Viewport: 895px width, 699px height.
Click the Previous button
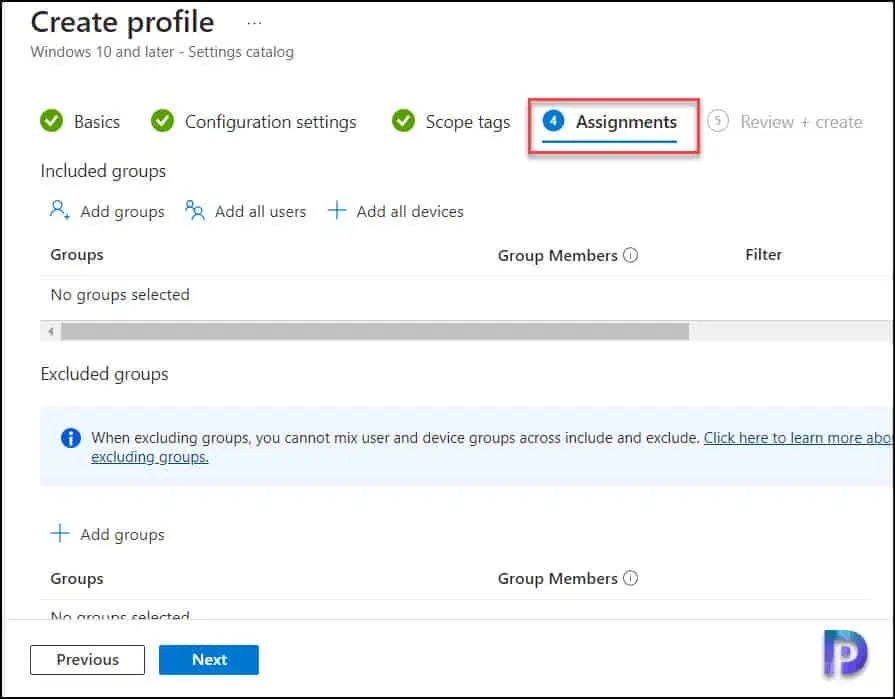click(x=87, y=660)
